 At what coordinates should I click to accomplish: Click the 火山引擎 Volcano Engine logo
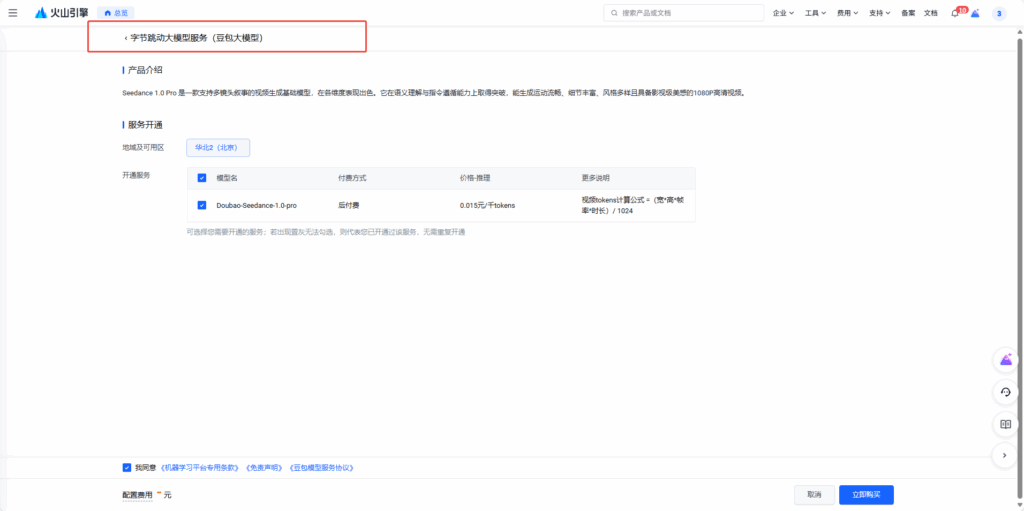61,13
